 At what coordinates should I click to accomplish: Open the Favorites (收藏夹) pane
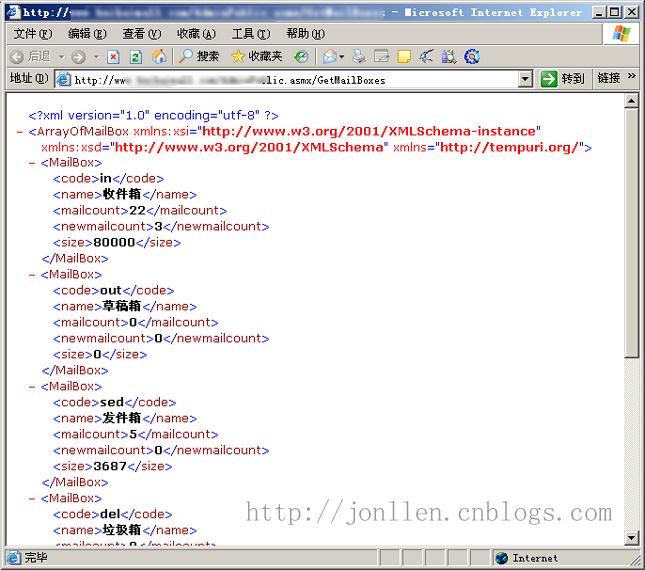pyautogui.click(x=257, y=56)
